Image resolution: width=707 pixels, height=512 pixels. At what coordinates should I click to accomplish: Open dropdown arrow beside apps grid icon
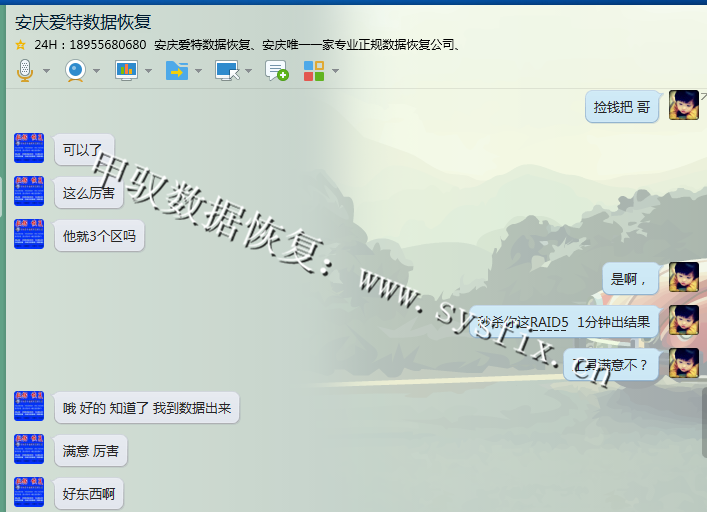click(335, 71)
